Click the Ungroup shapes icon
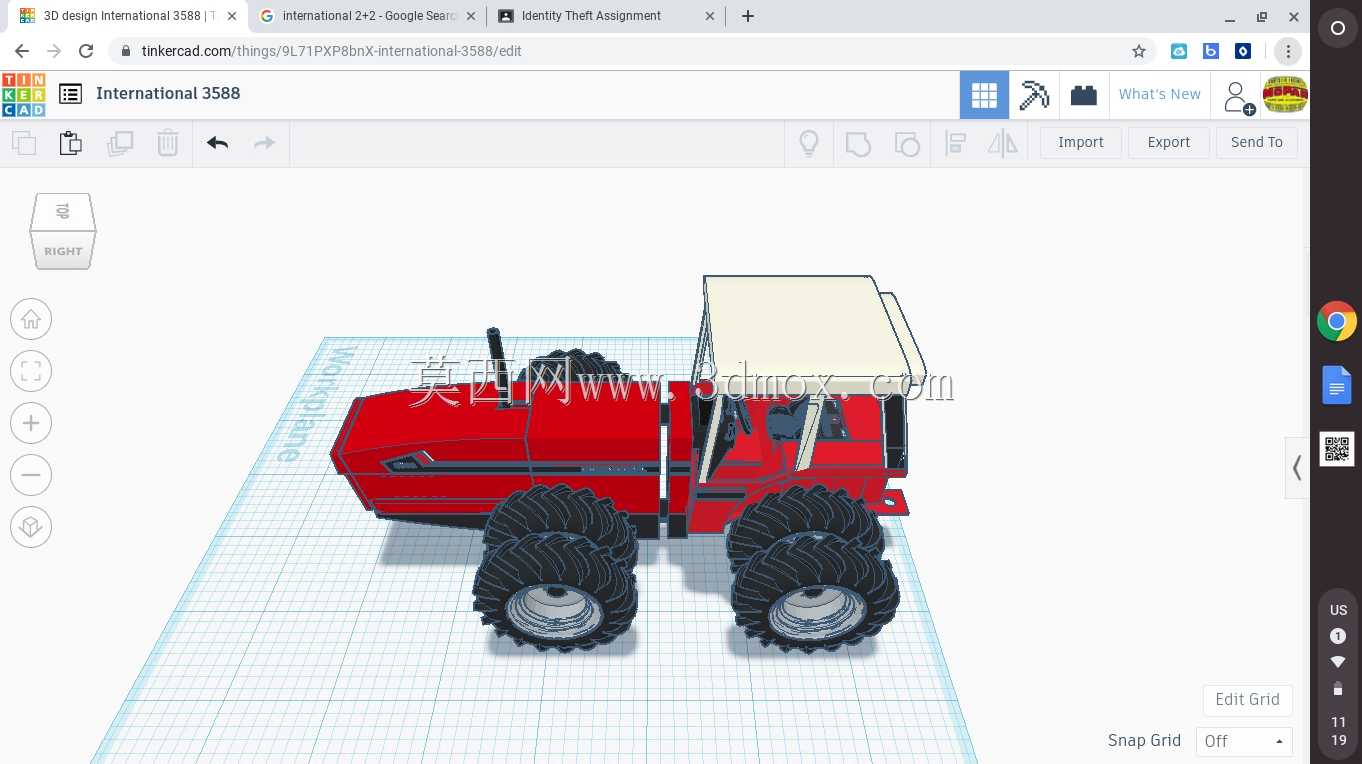 907,143
